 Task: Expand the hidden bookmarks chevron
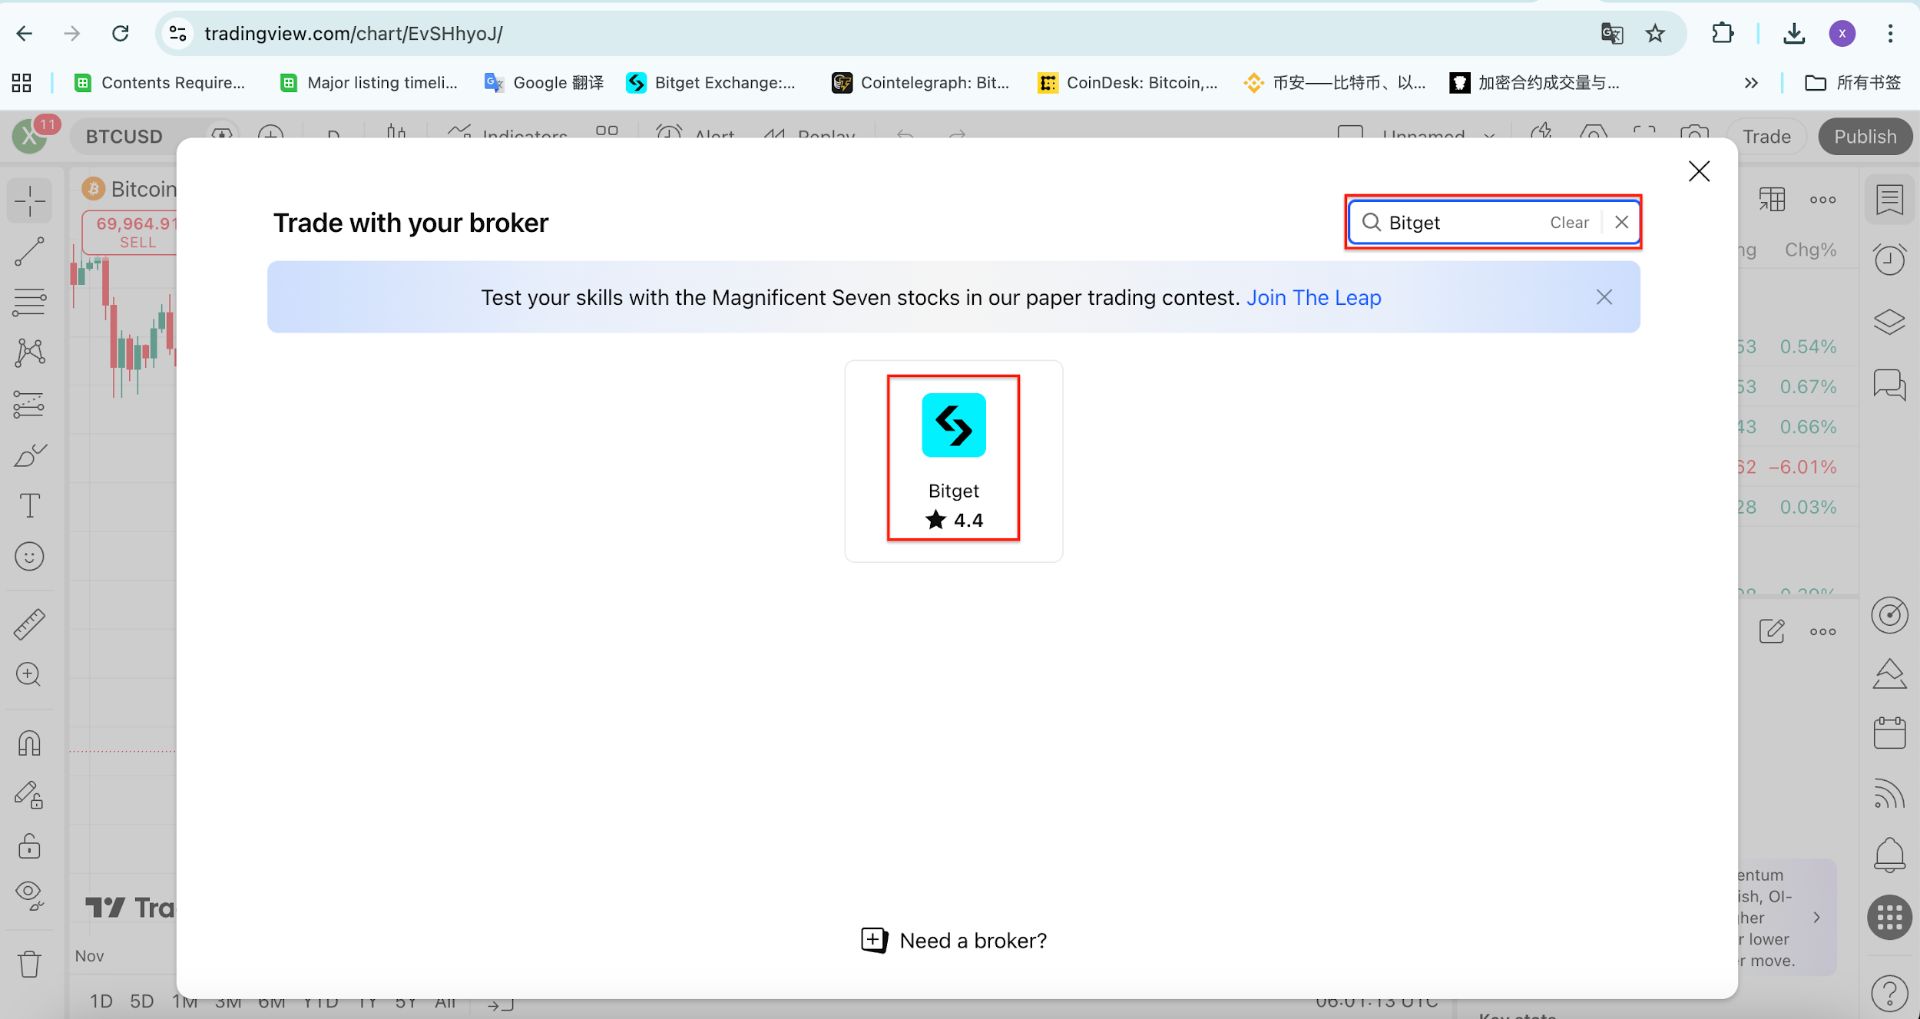pyautogui.click(x=1751, y=82)
